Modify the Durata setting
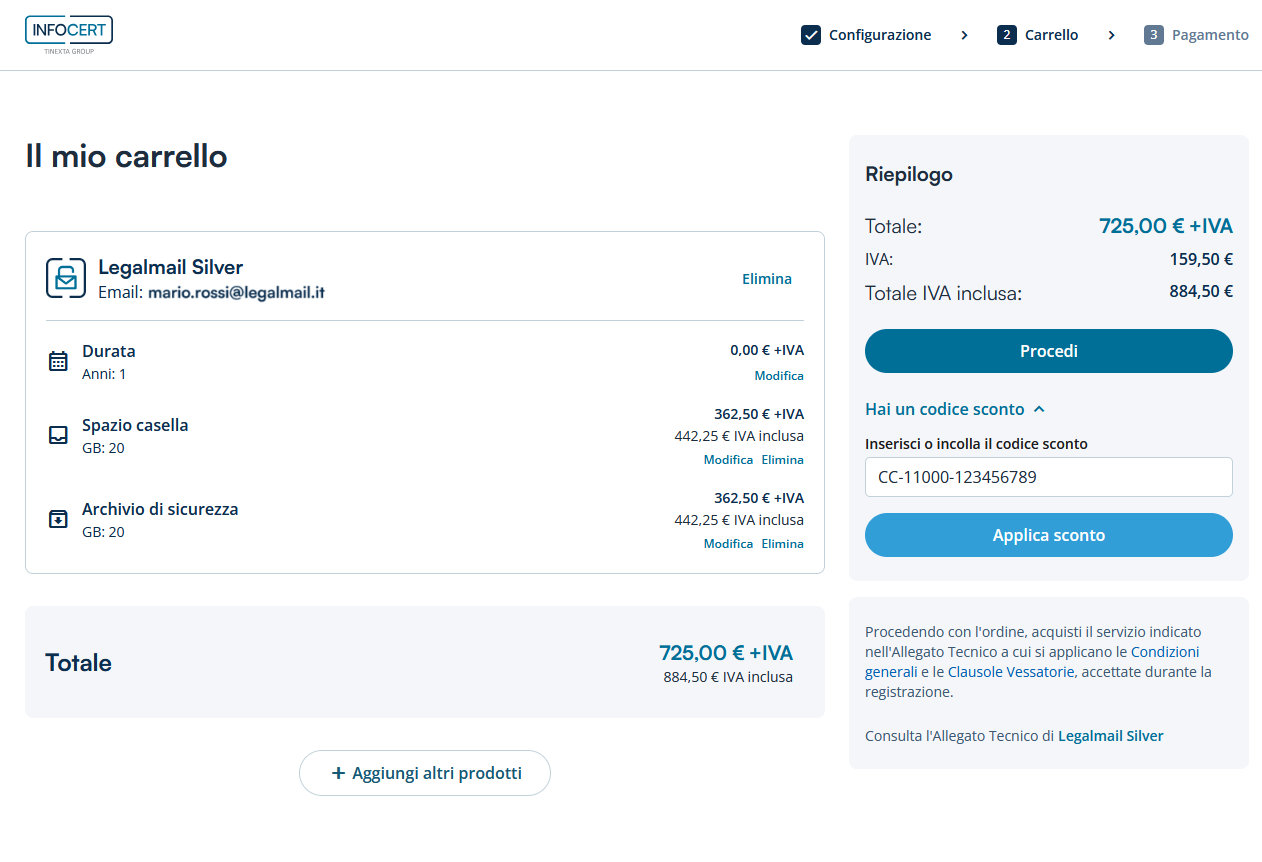This screenshot has height=862, width=1262. point(778,376)
